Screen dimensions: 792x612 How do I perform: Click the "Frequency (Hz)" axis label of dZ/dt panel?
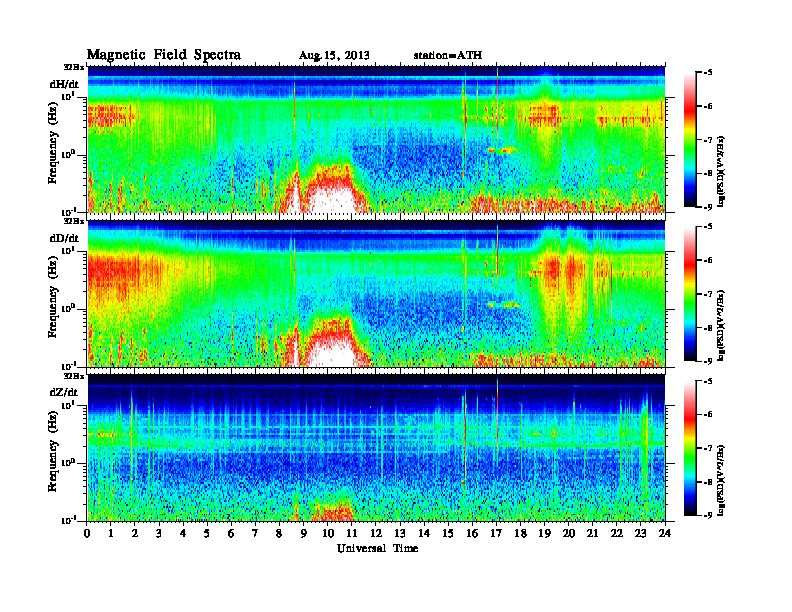pos(53,453)
